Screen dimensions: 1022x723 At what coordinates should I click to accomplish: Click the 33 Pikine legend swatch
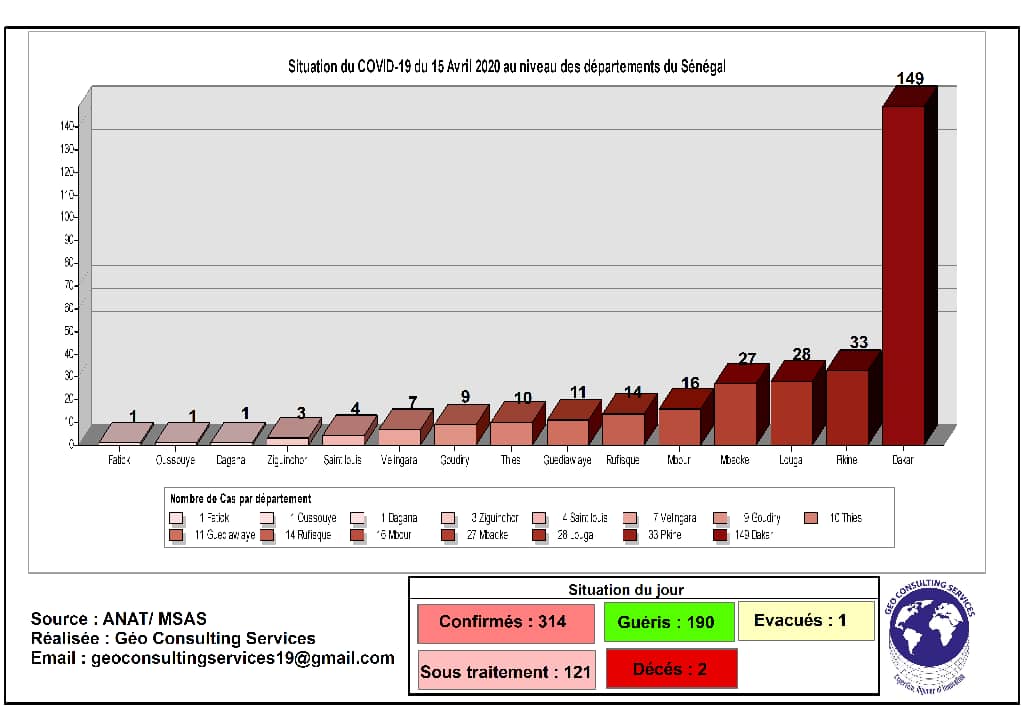630,535
